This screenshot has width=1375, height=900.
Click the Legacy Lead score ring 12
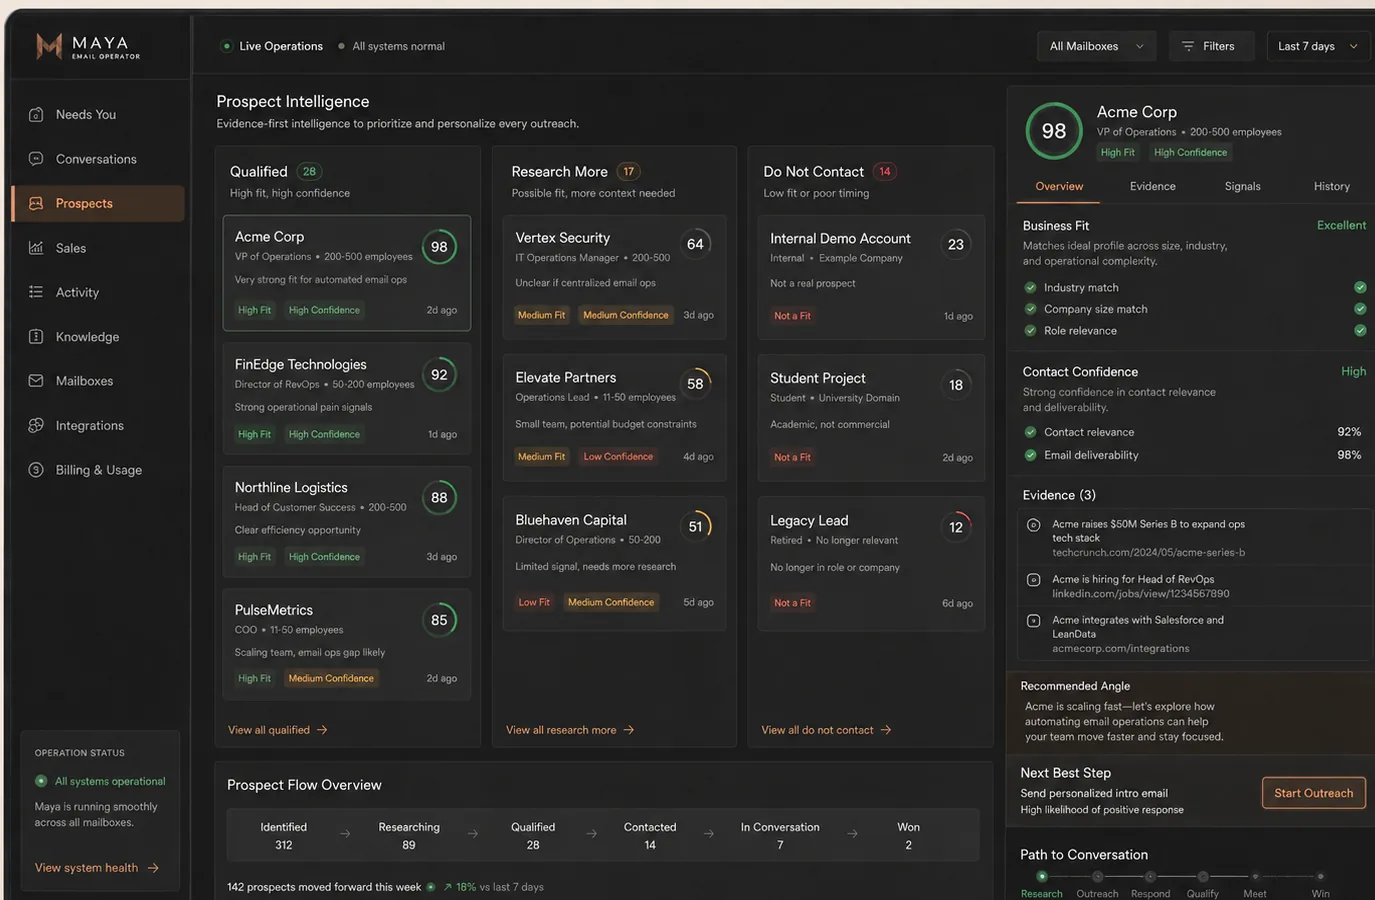click(x=956, y=527)
